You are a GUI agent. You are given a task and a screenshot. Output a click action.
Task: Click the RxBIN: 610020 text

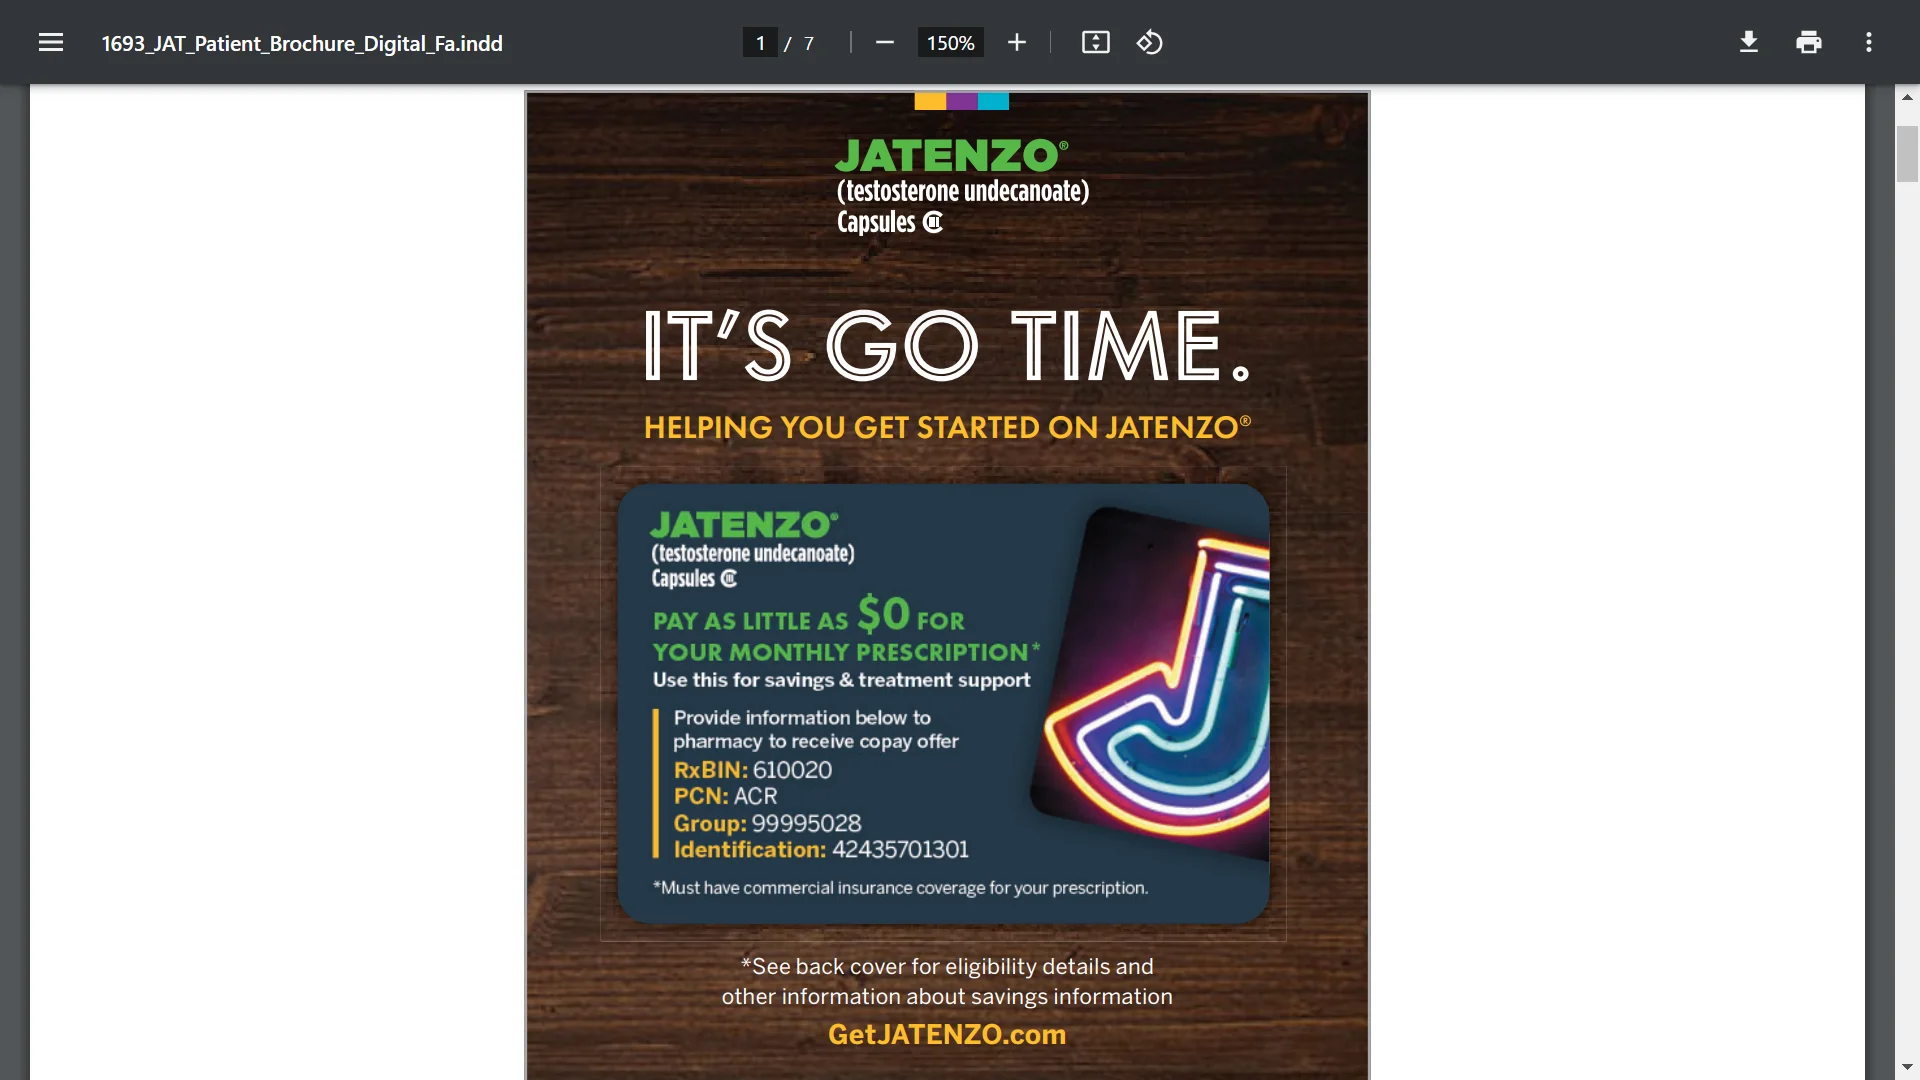(752, 770)
